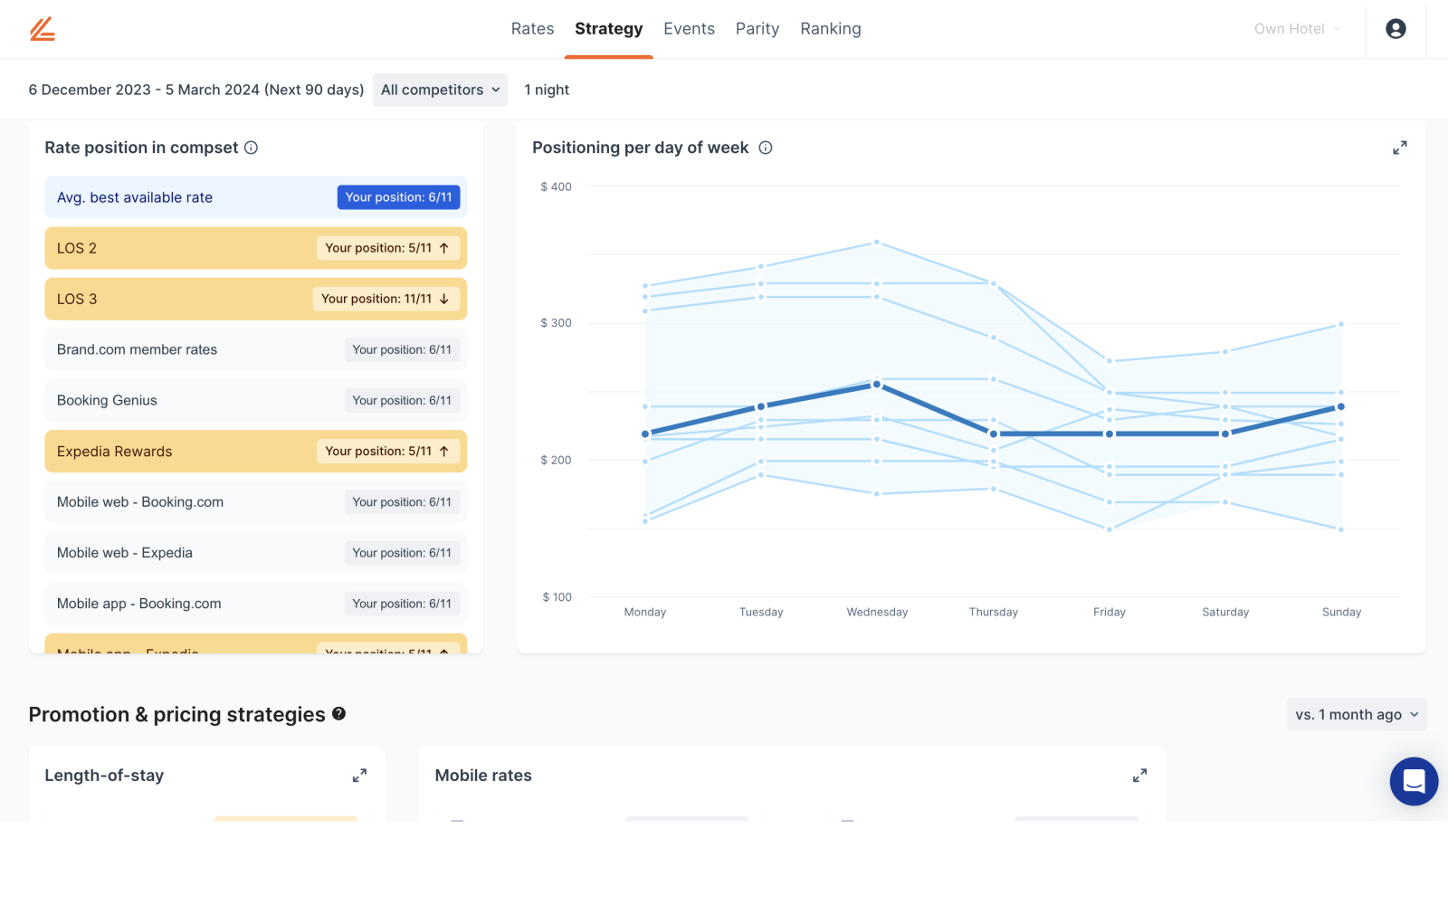Click the Friday axis label
The image size is (1448, 905).
(1109, 612)
